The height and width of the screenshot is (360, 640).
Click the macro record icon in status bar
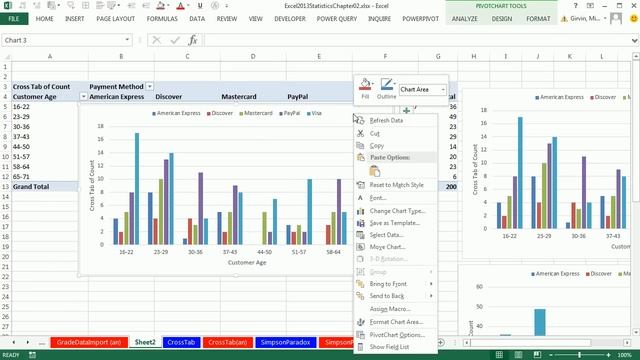32,355
